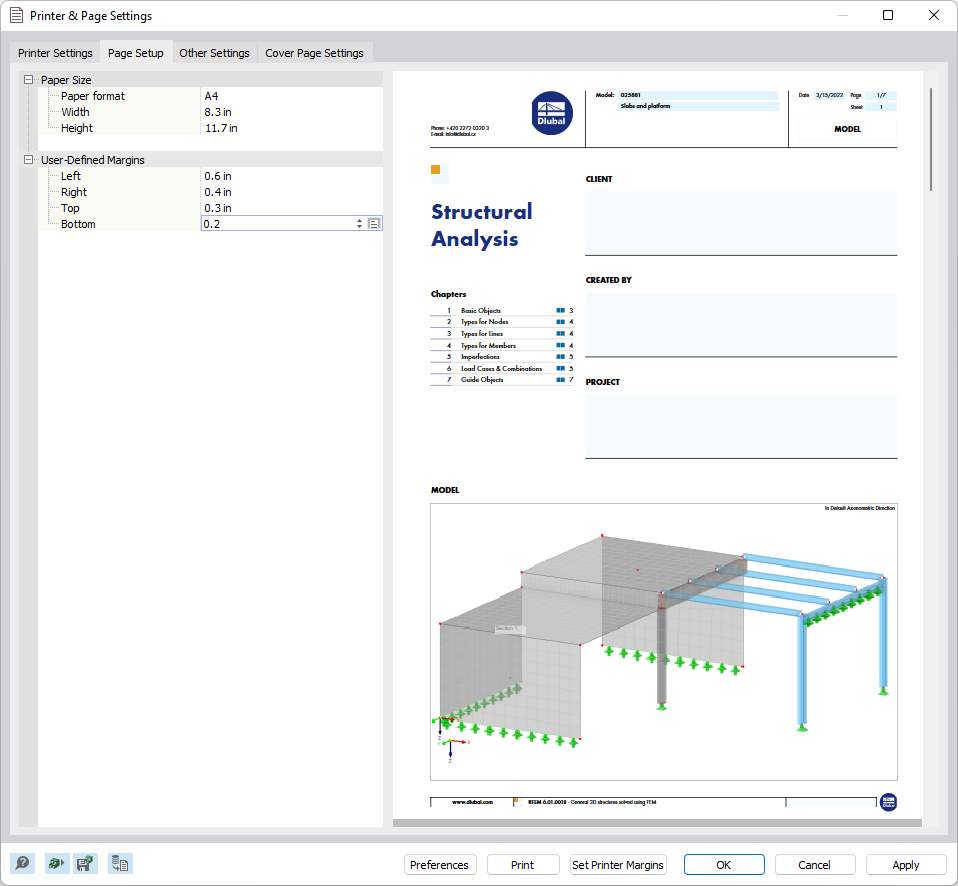Click the Bottom field list button icon
Screen dimensions: 958x886
tap(374, 224)
